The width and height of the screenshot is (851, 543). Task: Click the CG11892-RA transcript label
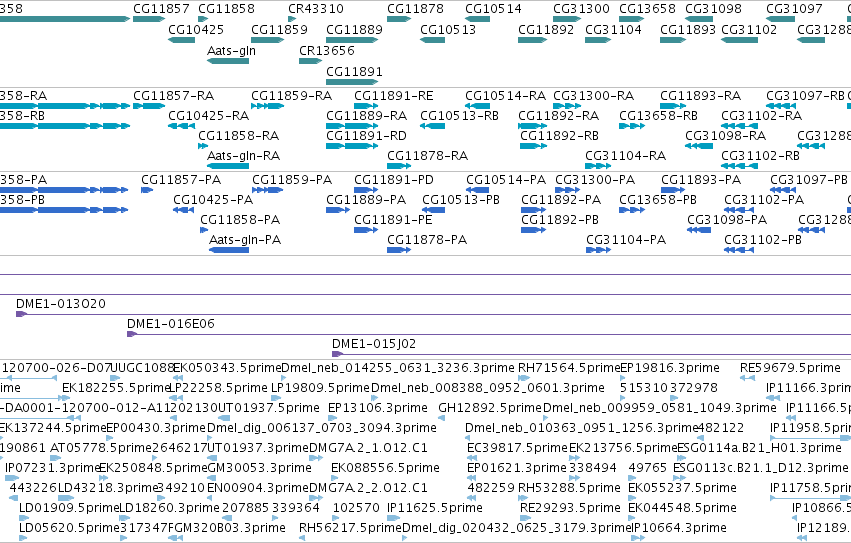[558, 116]
